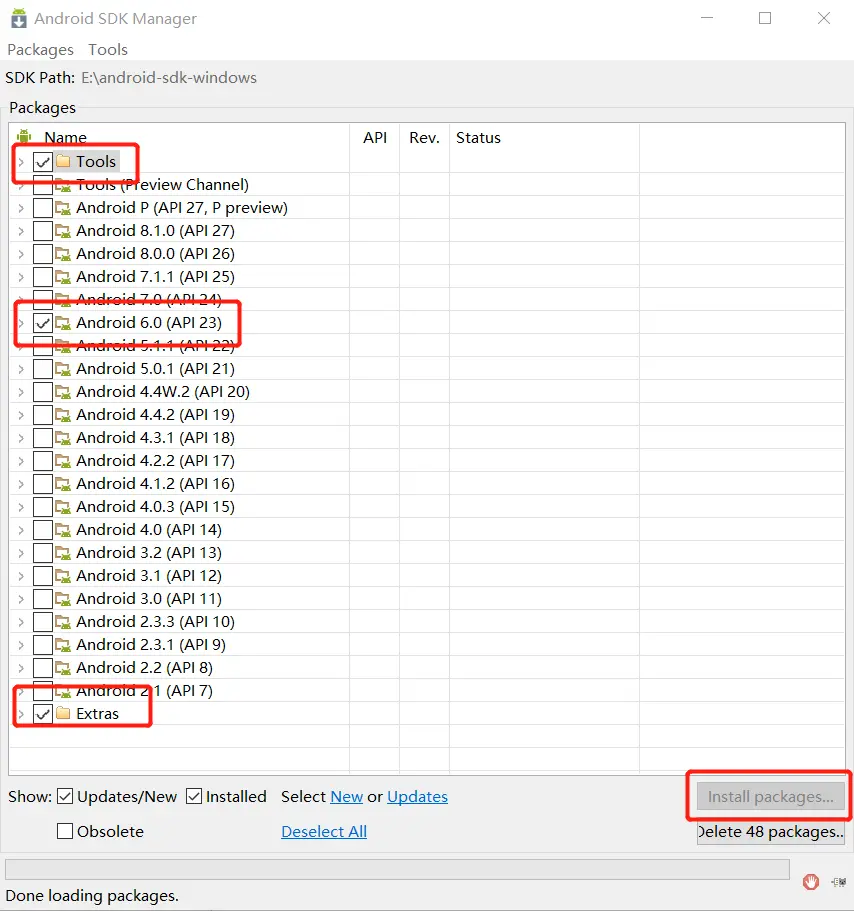Uncheck the Android 6.0 (API 23) checkbox
Viewport: 854px width, 911px height.
coord(43,322)
